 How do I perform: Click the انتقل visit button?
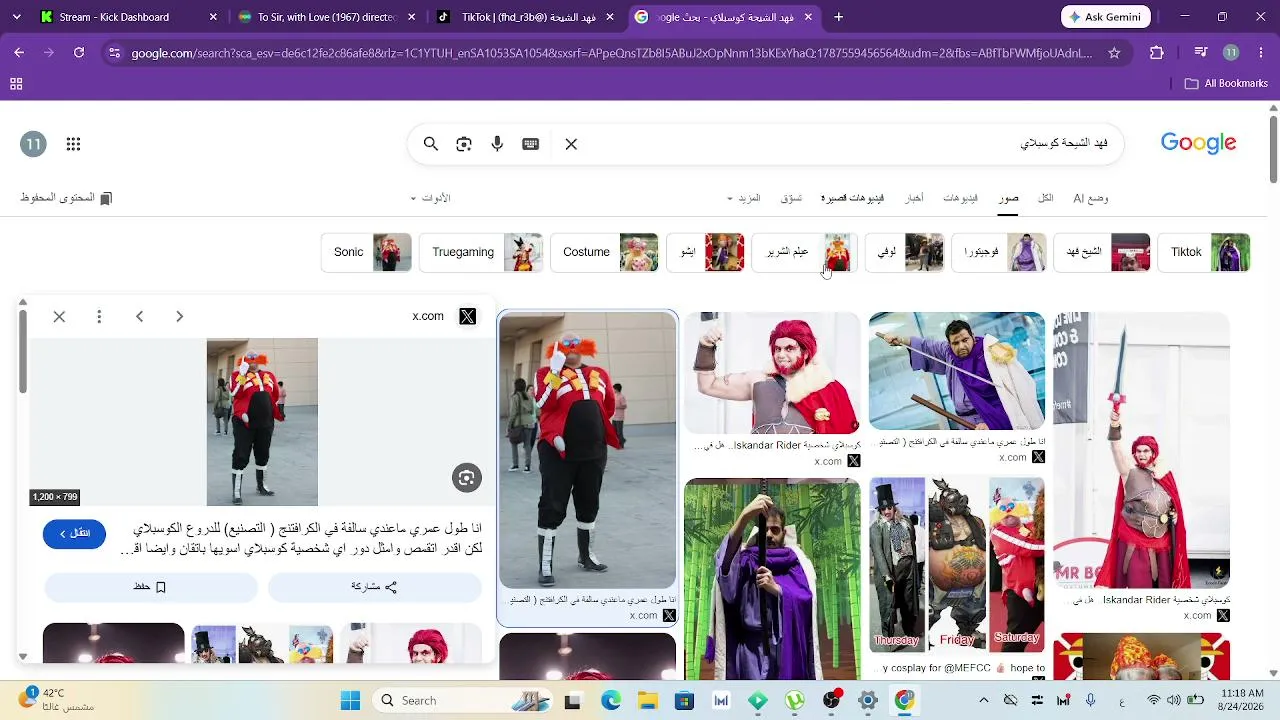coord(74,534)
